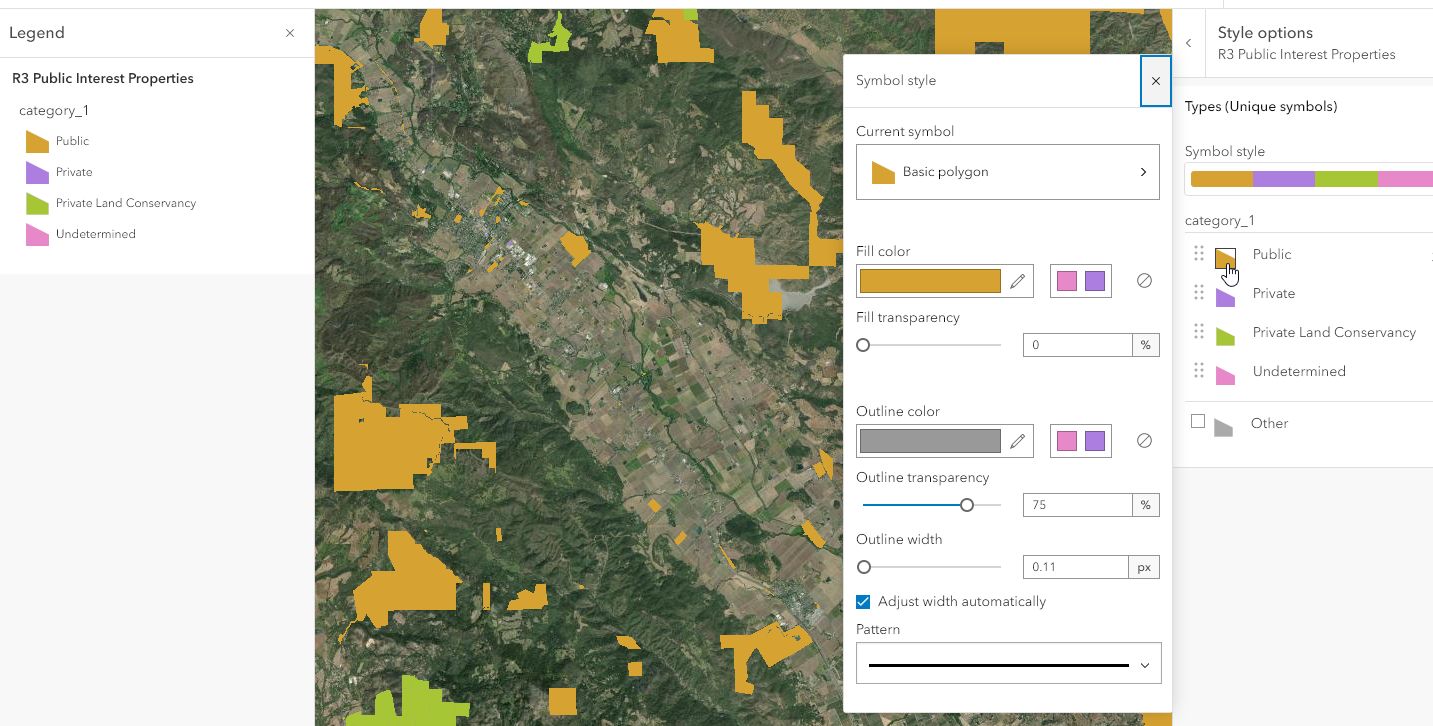The height and width of the screenshot is (726, 1433).
Task: Click the no-outline color icon
Action: pos(1144,441)
